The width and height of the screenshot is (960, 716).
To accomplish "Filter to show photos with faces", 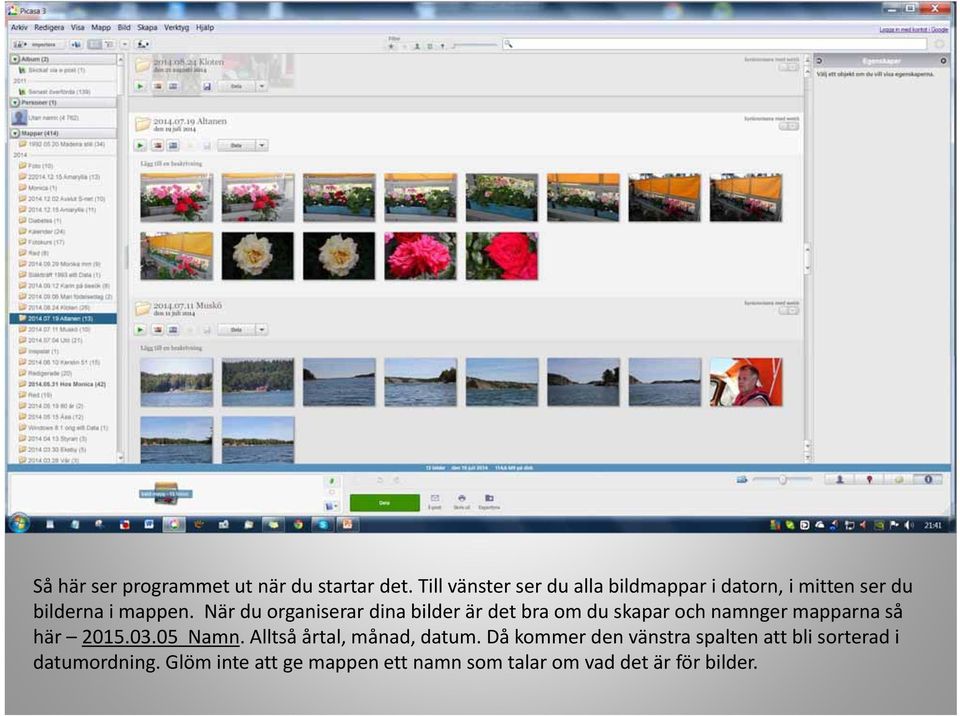I will (417, 46).
